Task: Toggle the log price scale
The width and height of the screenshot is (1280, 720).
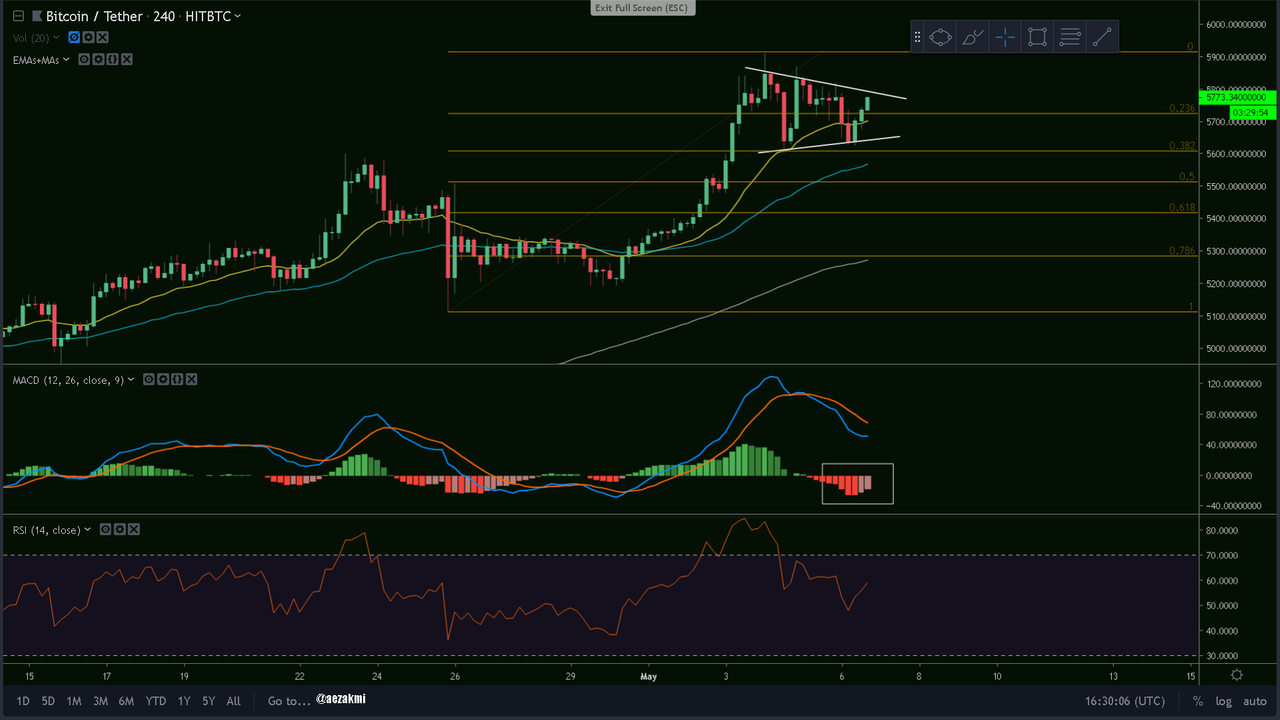Action: pos(1222,701)
